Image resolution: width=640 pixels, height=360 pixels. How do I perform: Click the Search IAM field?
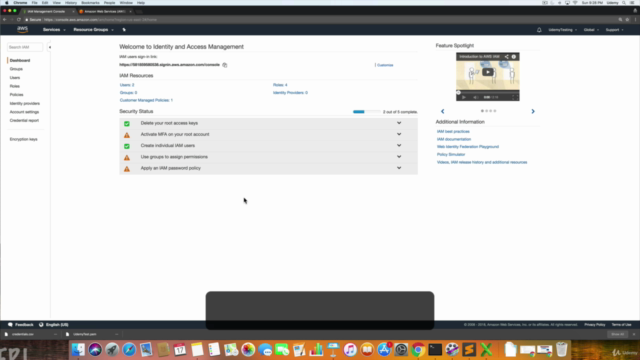(x=25, y=47)
